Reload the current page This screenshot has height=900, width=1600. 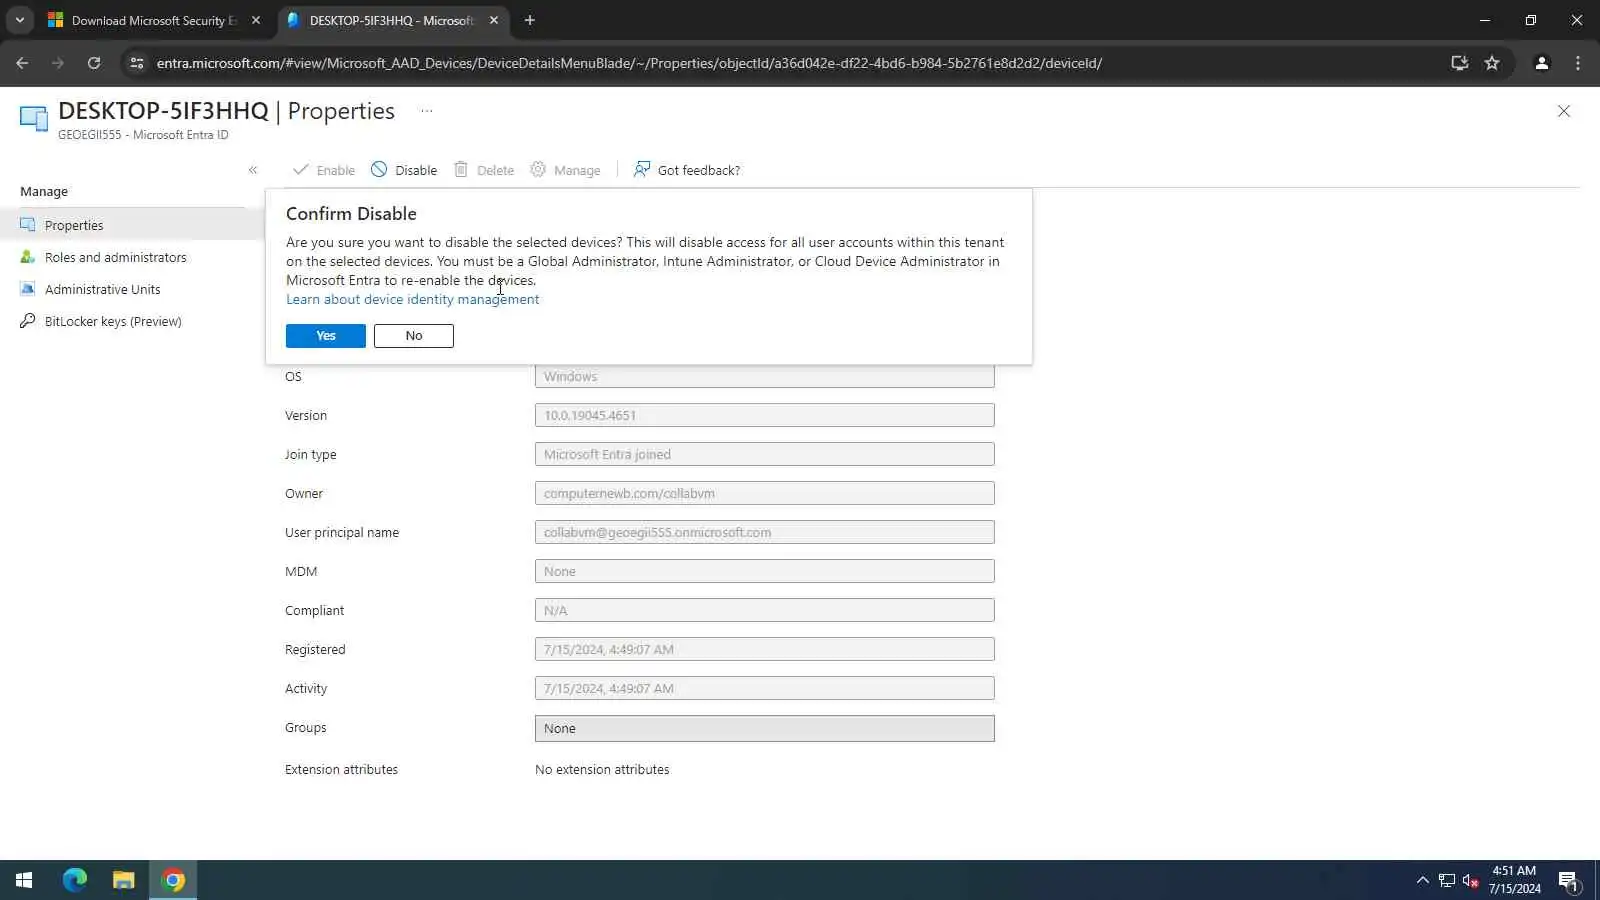(x=94, y=63)
